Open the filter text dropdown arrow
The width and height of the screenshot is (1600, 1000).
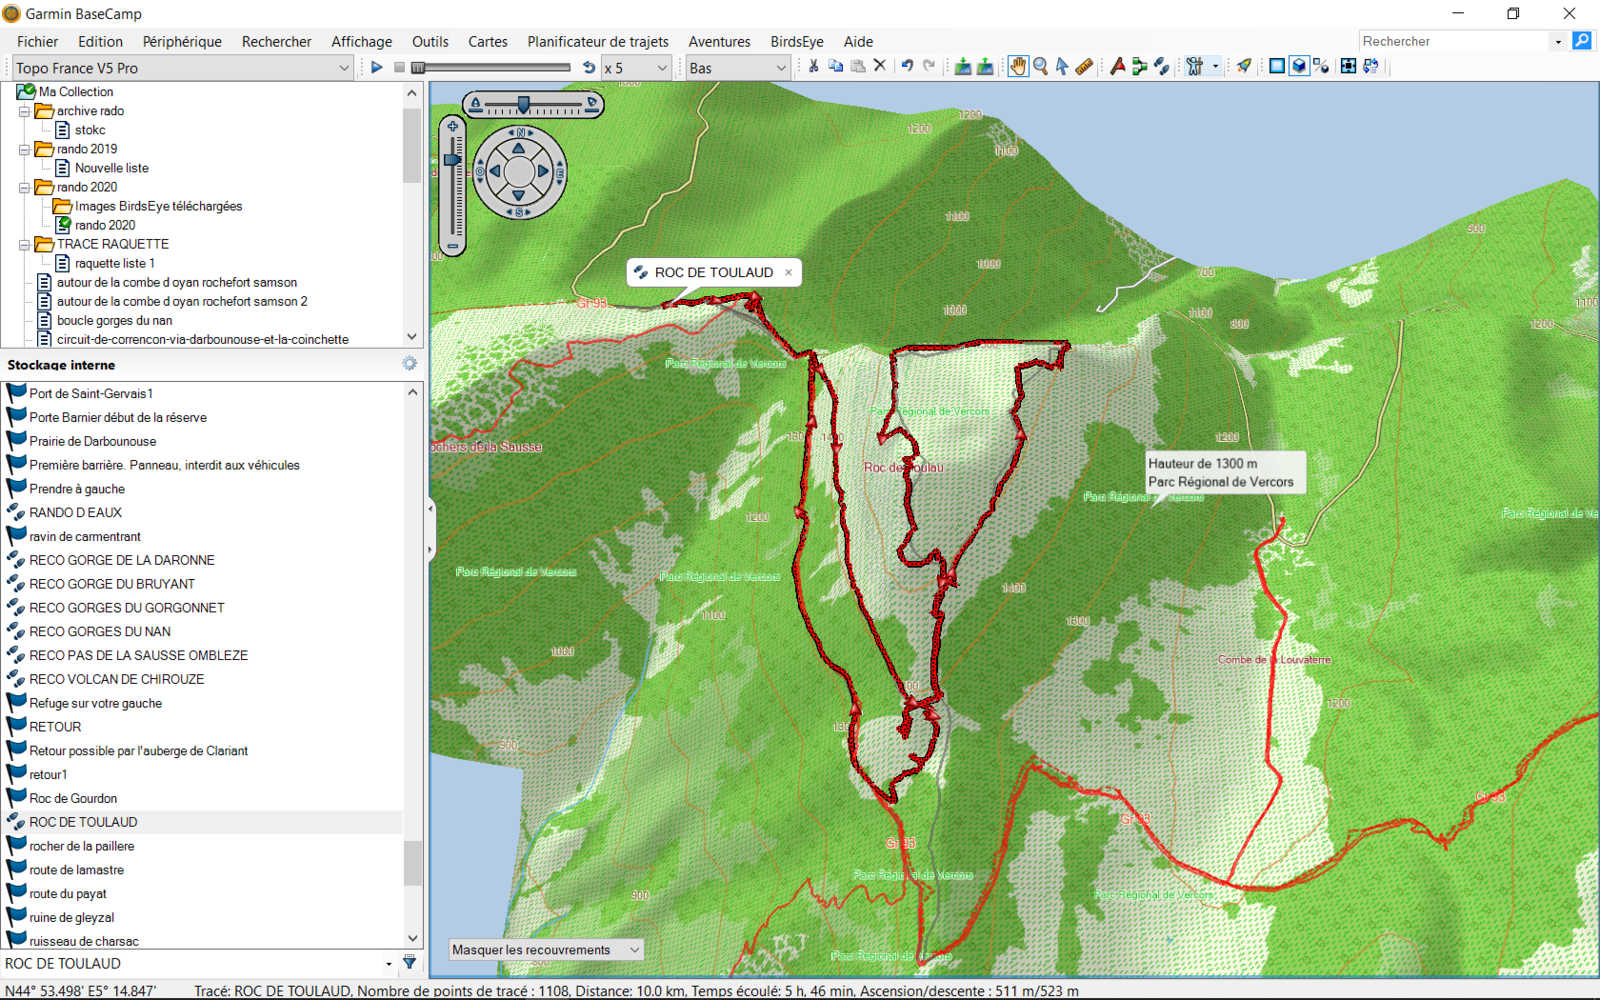[x=389, y=964]
